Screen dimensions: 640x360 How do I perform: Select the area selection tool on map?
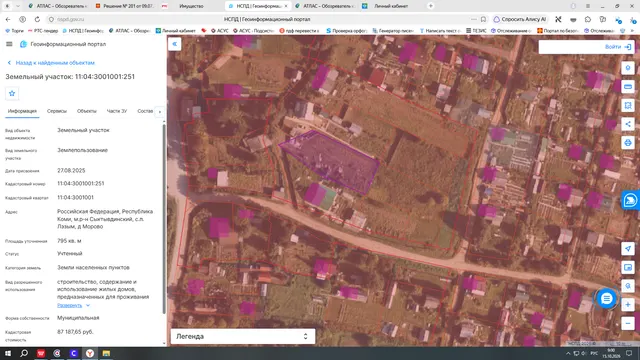click(628, 105)
